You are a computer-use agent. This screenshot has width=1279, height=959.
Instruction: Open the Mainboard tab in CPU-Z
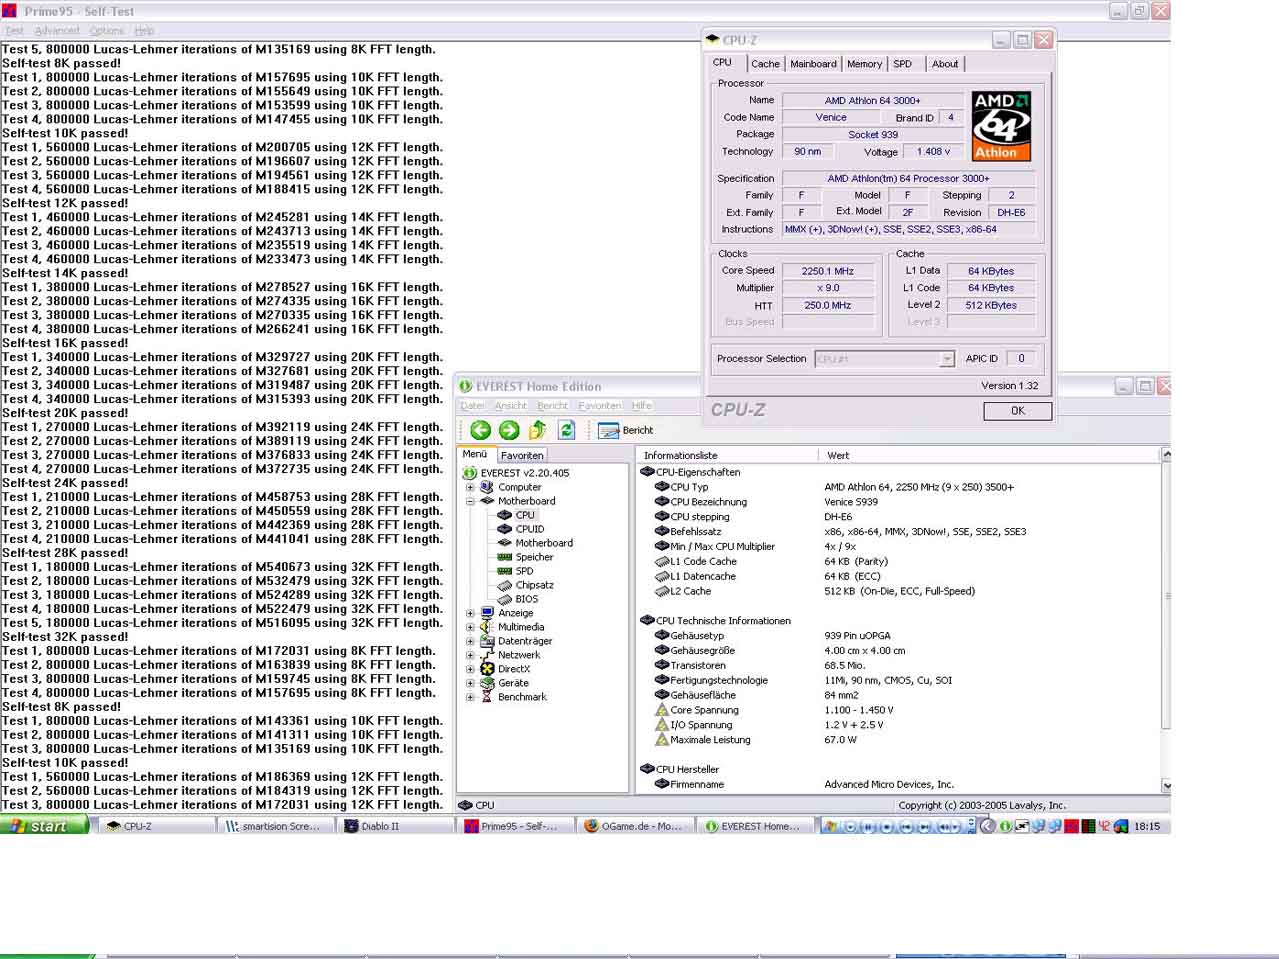pos(813,64)
